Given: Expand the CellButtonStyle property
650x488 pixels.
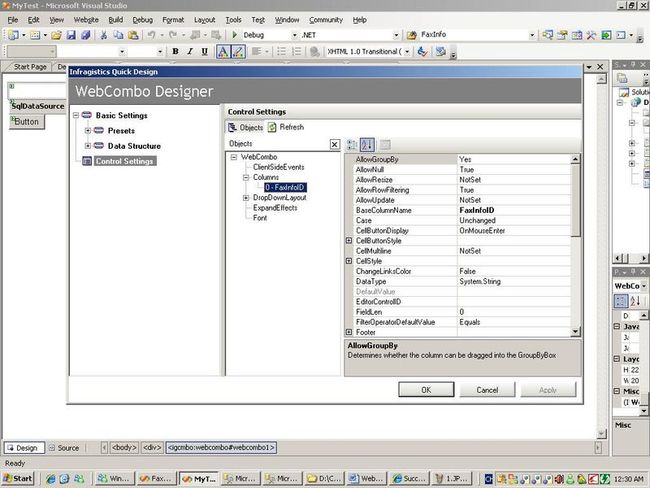Looking at the screenshot, I should click(349, 240).
